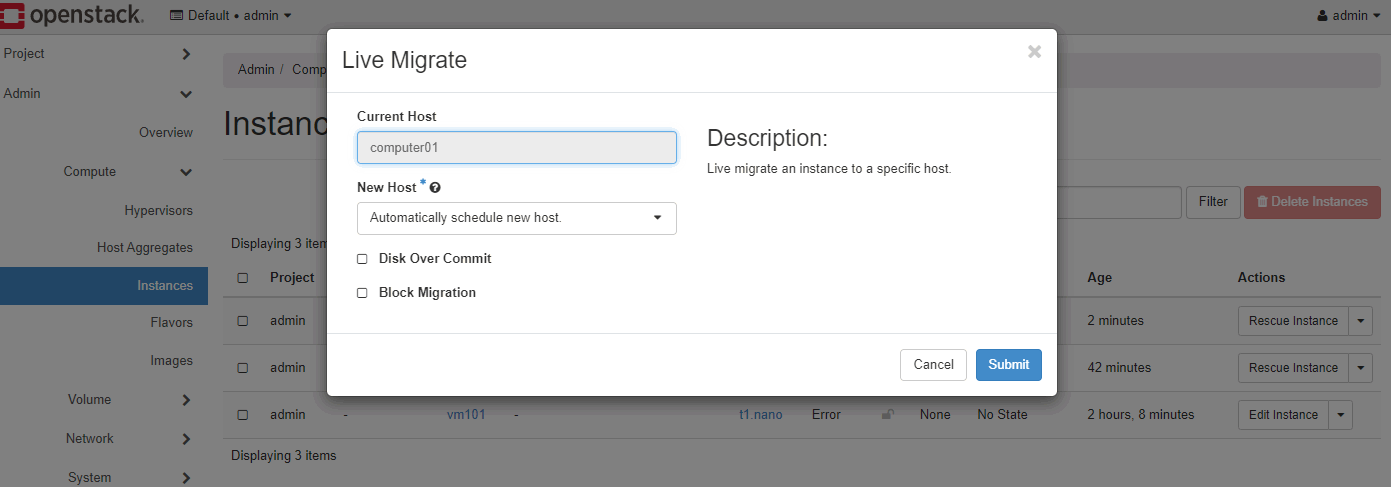Enable the Block Migration checkbox
This screenshot has height=487, width=1391.
[x=362, y=293]
